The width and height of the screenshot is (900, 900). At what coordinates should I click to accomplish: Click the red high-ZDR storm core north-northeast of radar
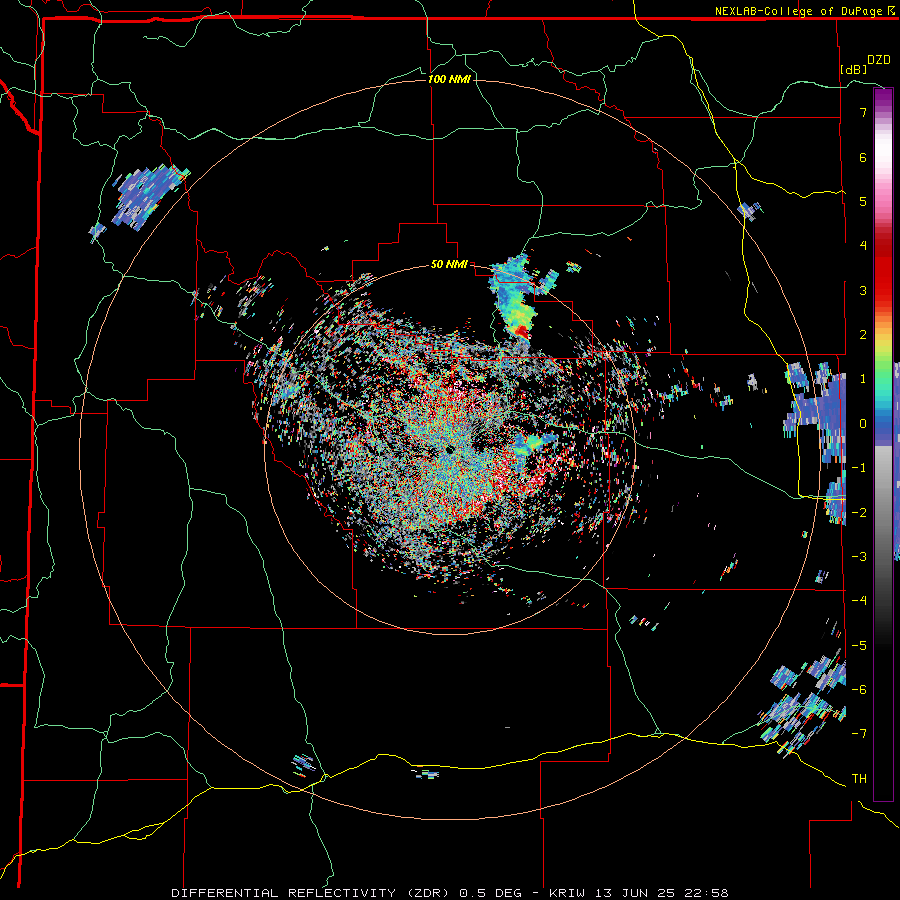521,331
